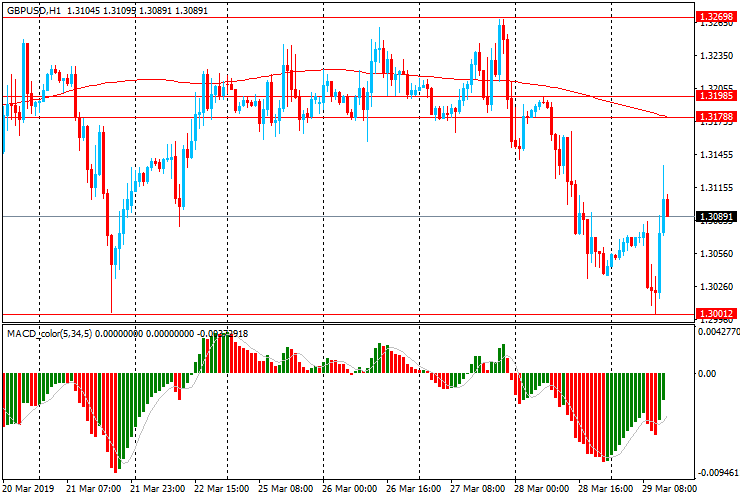Viewport: 740px width, 500px height.
Task: Click the 26 Mar 00:00 time label
Action: (x=350, y=488)
